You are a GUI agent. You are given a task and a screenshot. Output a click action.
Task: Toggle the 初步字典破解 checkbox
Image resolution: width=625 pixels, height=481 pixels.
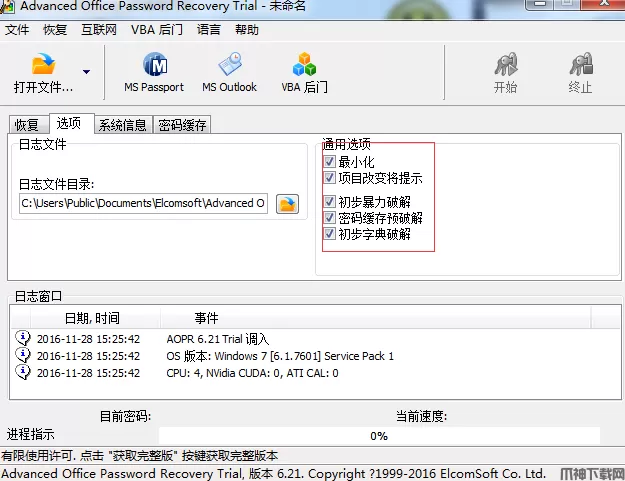coord(329,233)
